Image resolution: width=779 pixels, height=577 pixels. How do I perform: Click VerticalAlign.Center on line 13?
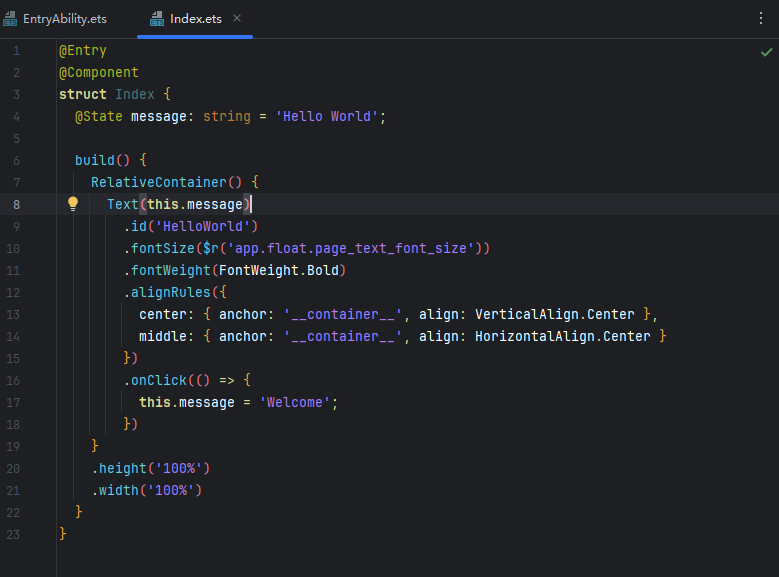pyautogui.click(x=554, y=314)
